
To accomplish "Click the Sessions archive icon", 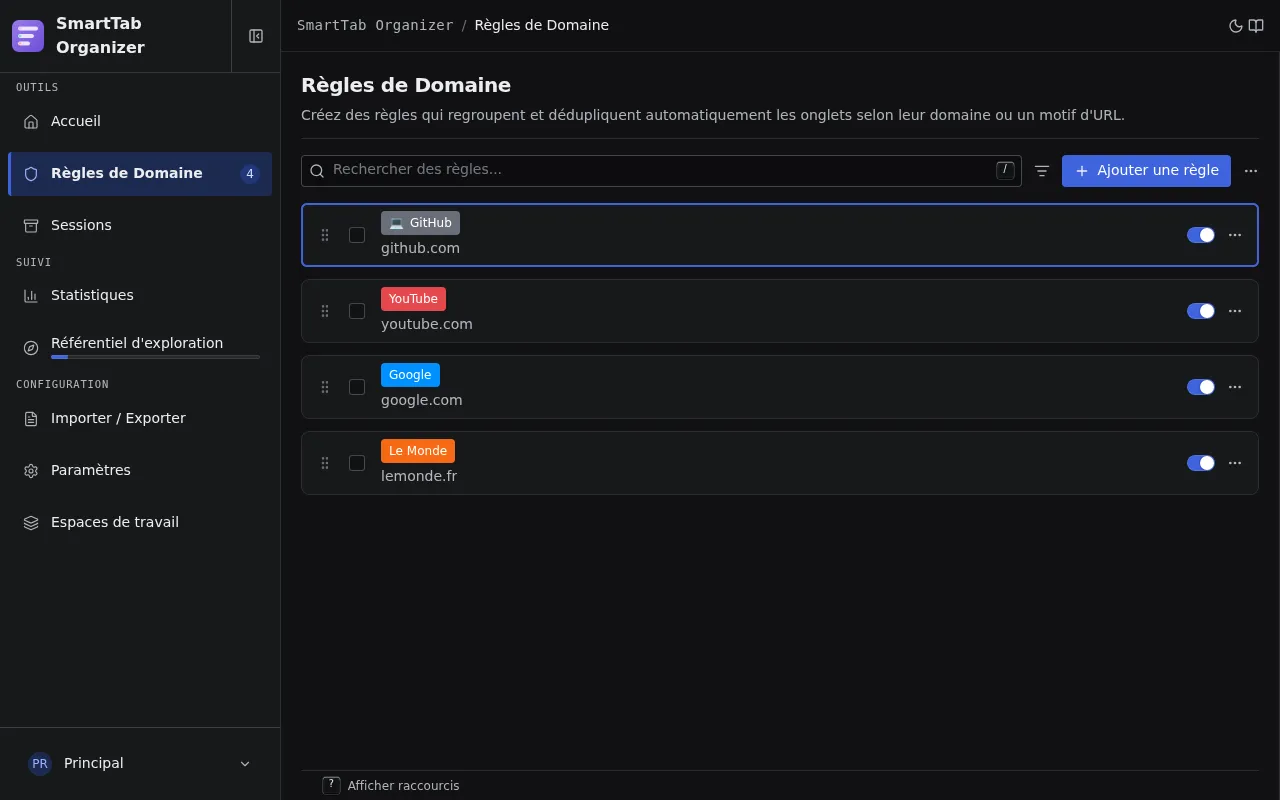I will pyautogui.click(x=31, y=226).
